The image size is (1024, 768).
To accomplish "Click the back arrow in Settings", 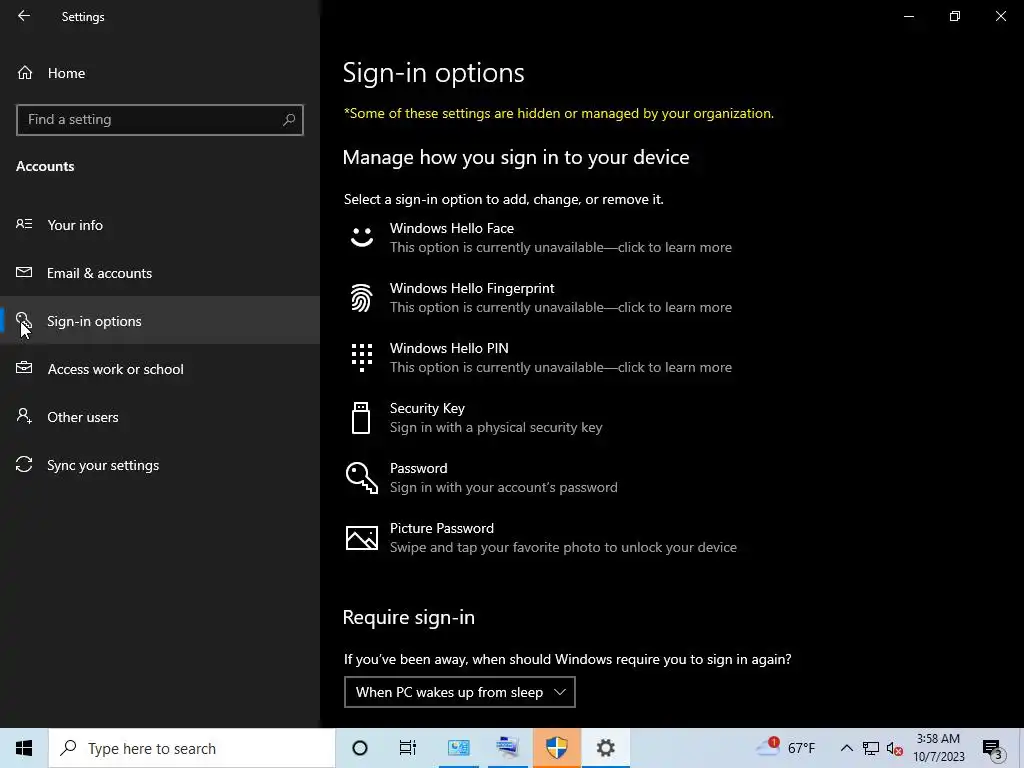I will (24, 16).
